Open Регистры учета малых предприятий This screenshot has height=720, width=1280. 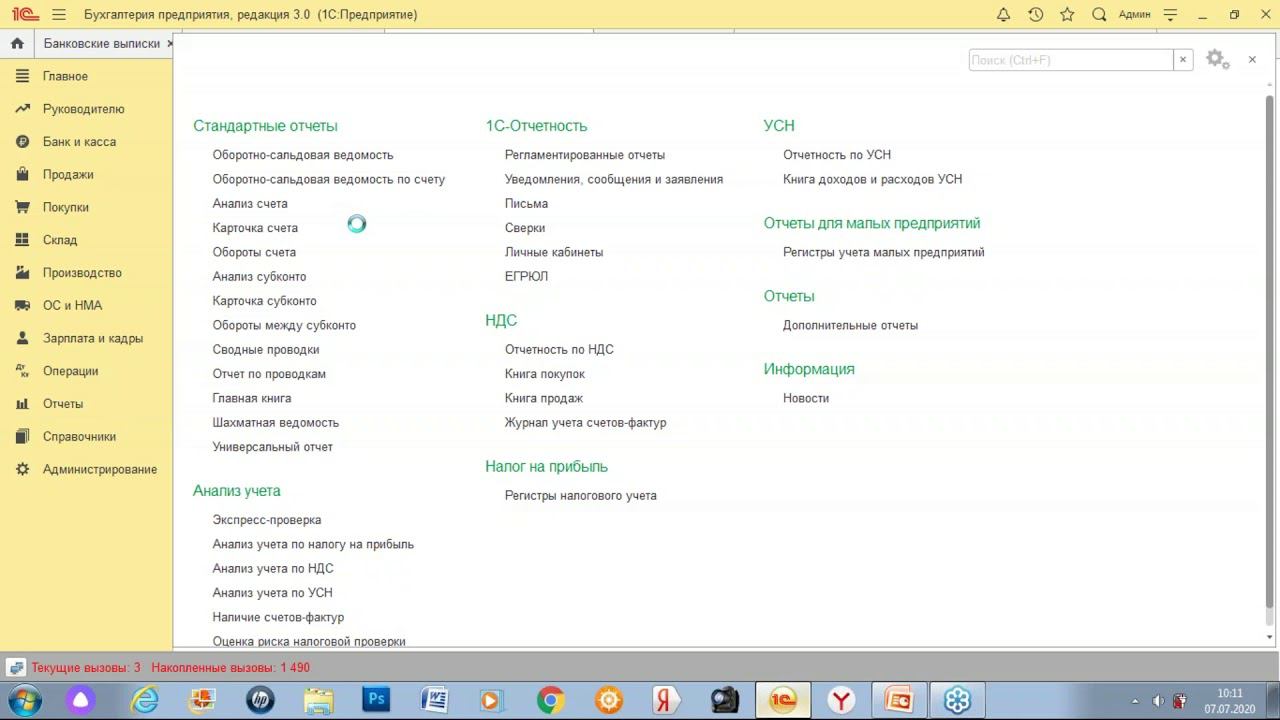tap(884, 252)
